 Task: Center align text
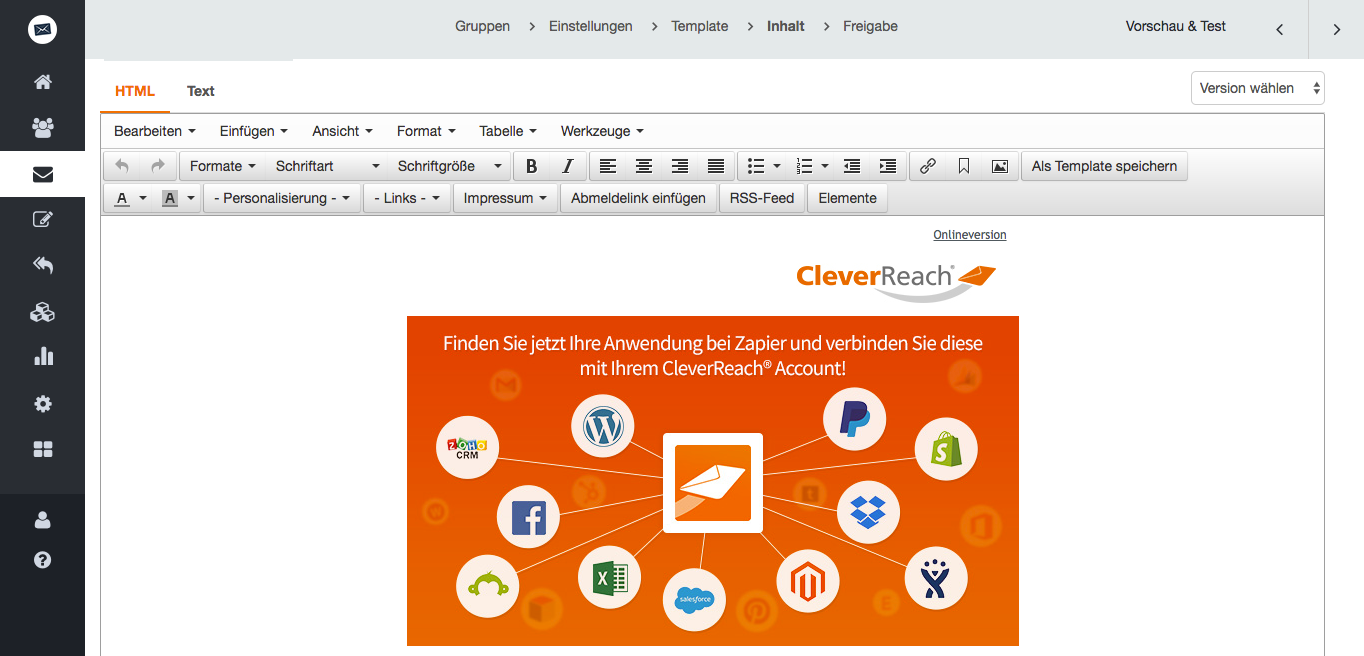point(644,166)
